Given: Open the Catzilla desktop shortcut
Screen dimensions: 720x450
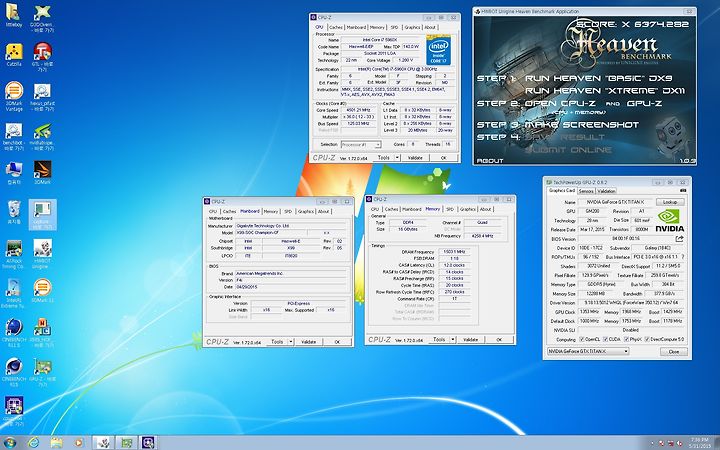Looking at the screenshot, I should (x=14, y=55).
